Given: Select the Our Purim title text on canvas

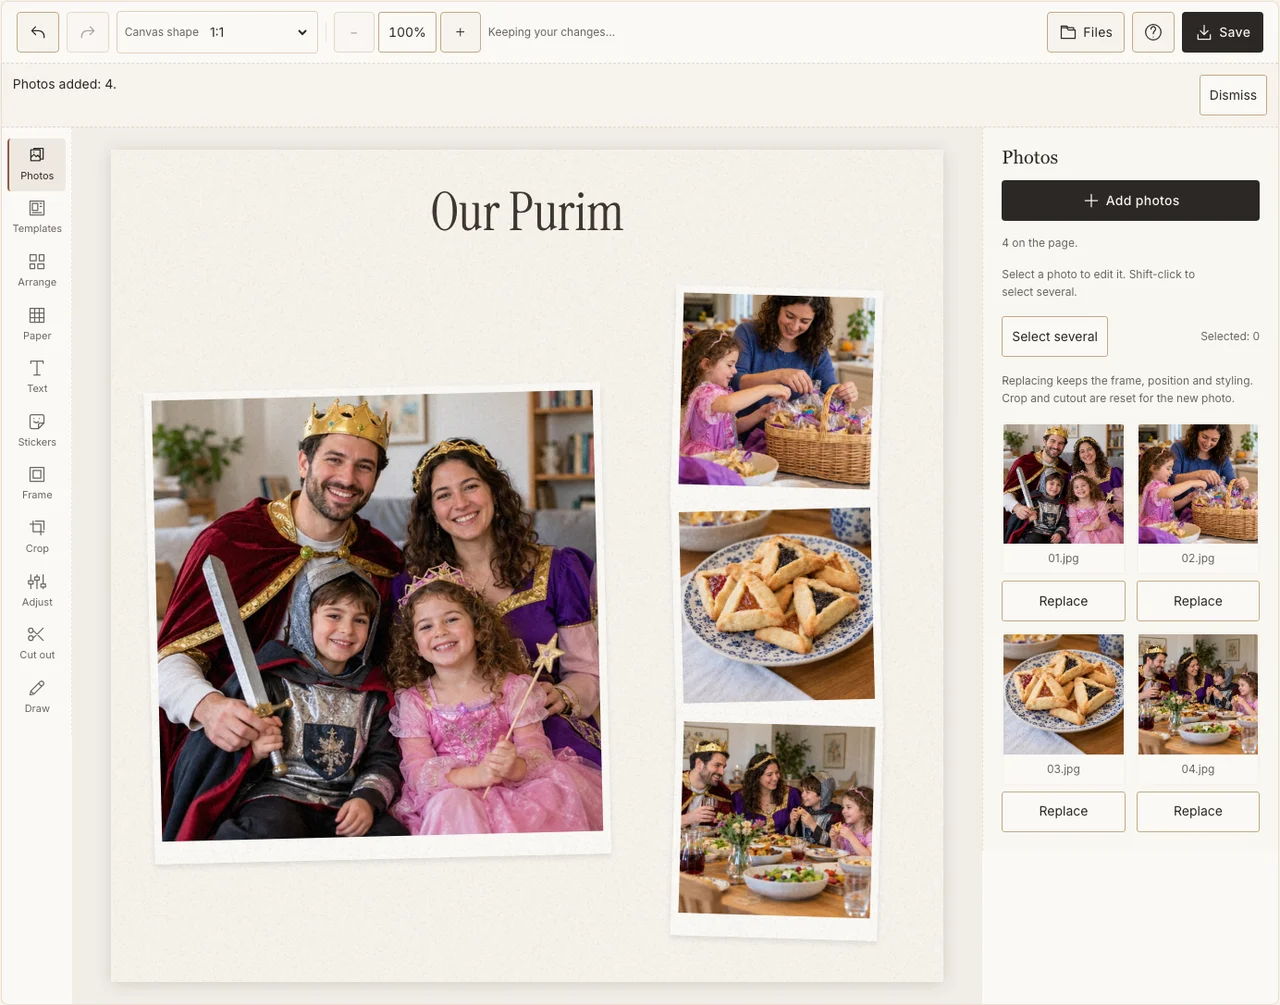Looking at the screenshot, I should (527, 212).
